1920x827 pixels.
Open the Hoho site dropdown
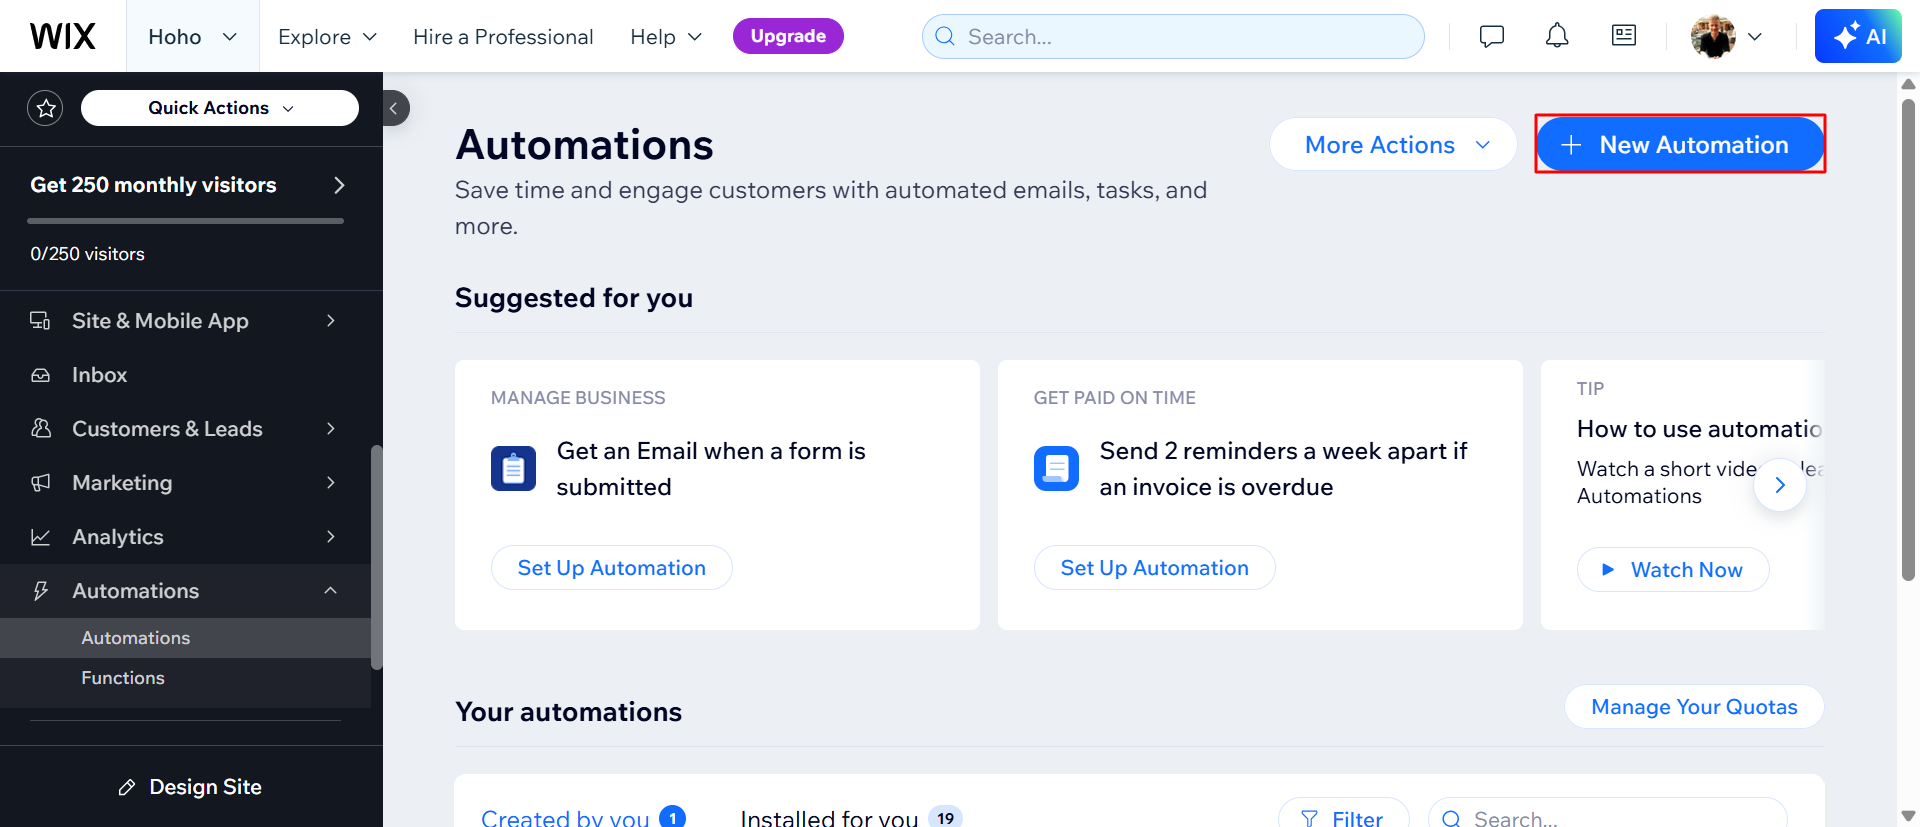click(192, 37)
